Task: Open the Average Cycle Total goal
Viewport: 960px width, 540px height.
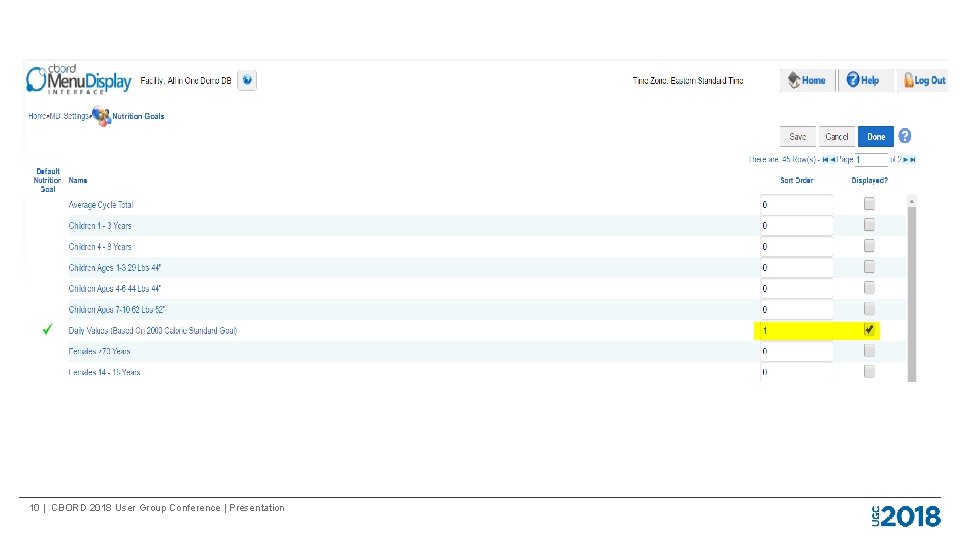Action: [x=100, y=205]
